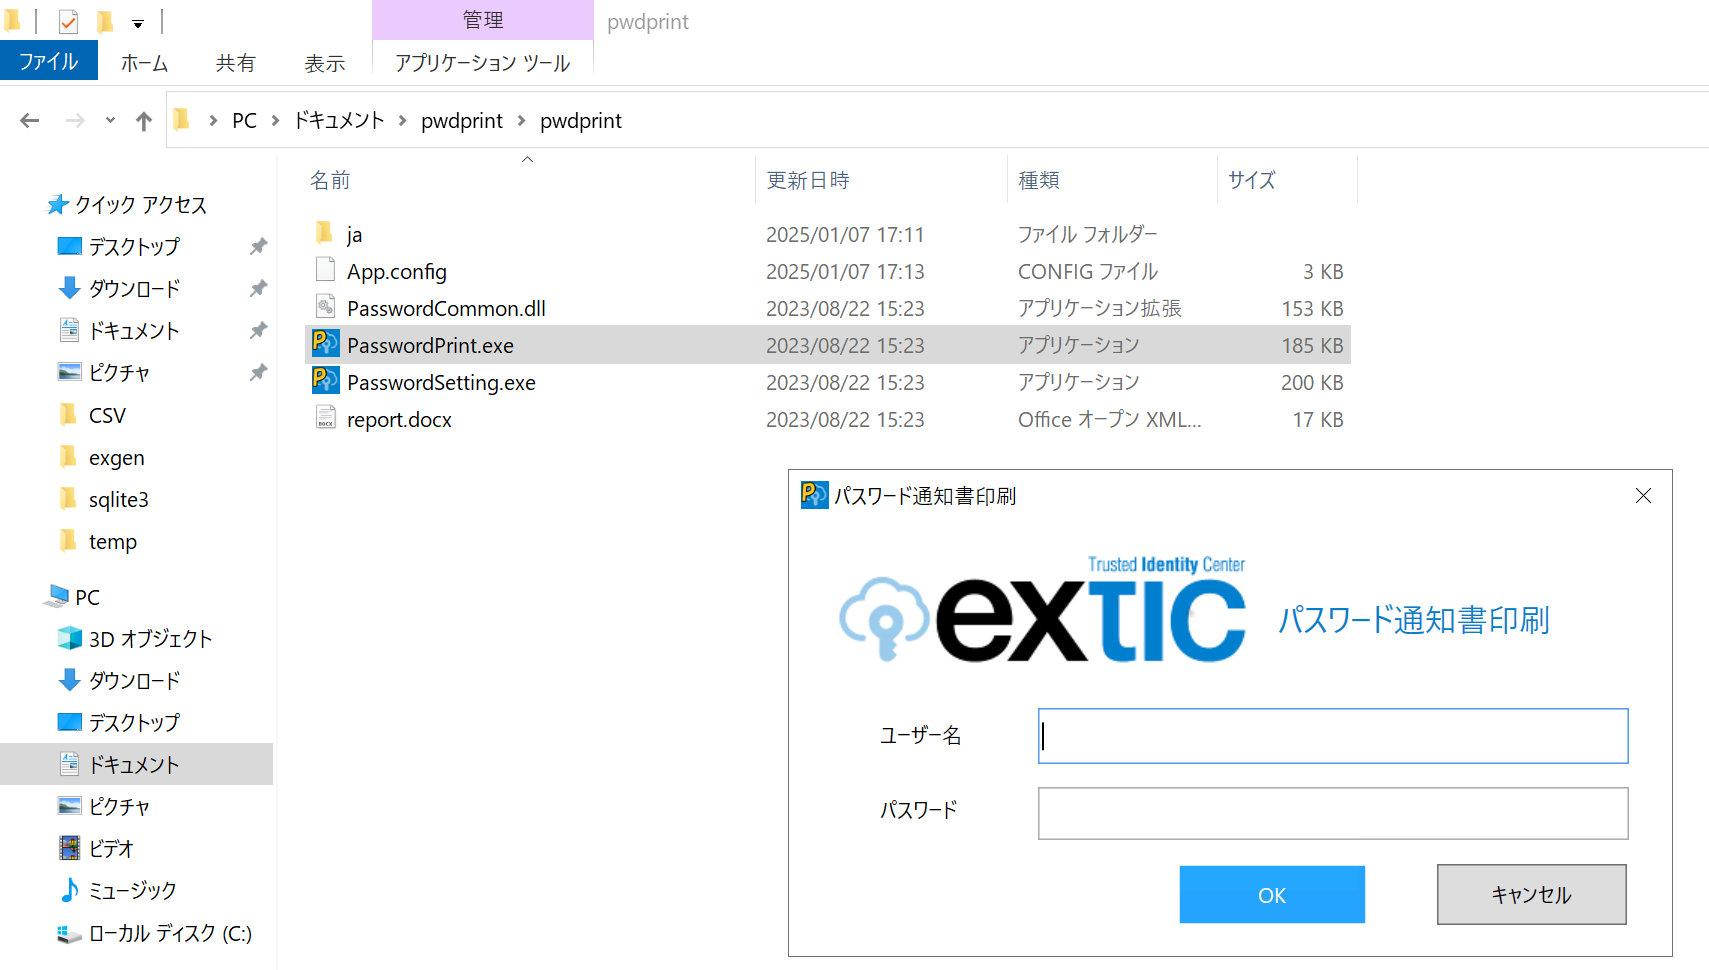Click the ローカル ディスク (C:) drive icon
The height and width of the screenshot is (970, 1709).
coord(69,933)
